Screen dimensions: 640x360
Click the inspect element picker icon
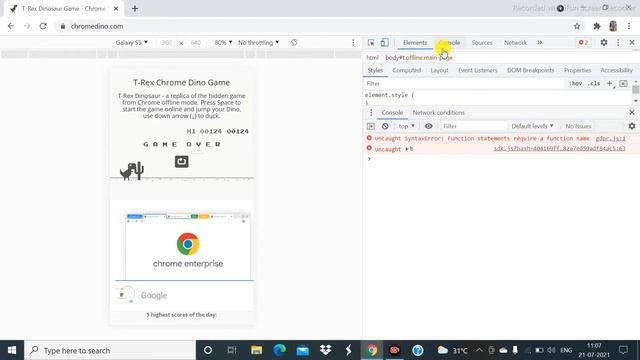[371, 42]
